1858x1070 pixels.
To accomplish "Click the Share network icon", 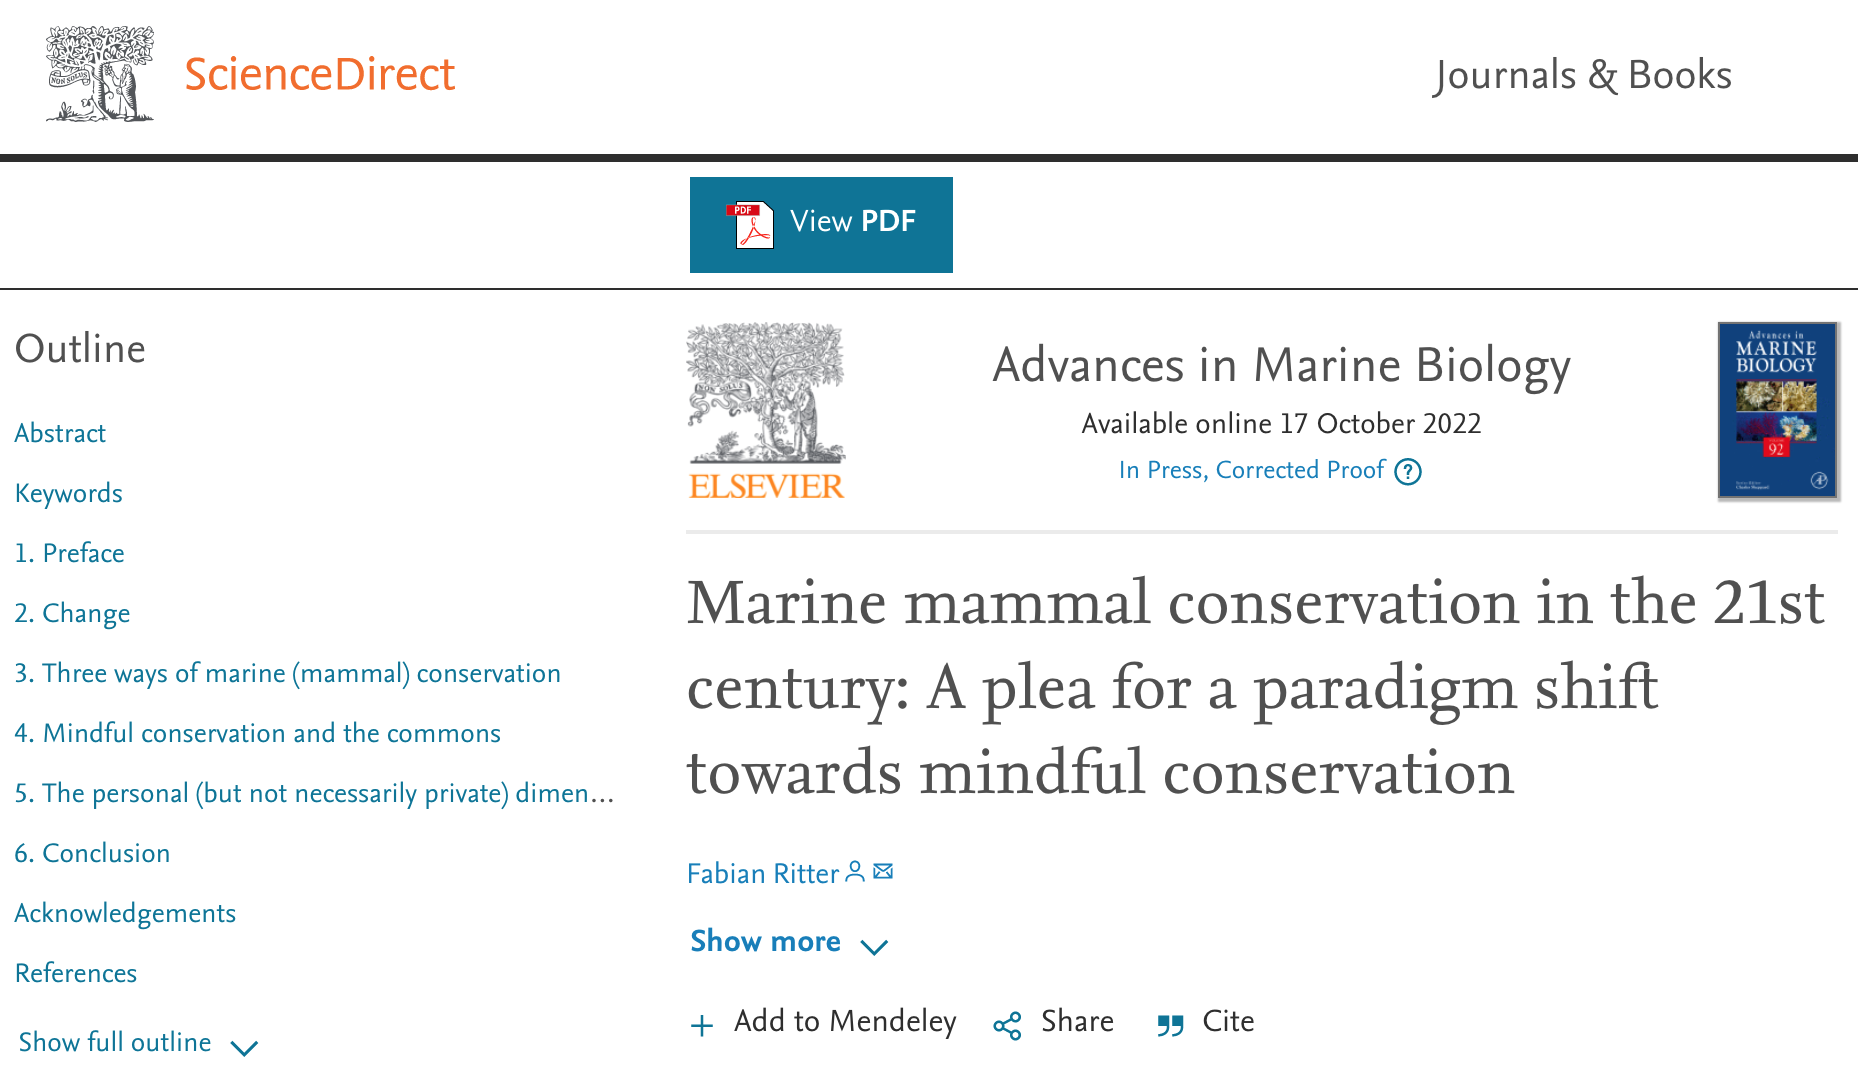I will (1007, 1025).
